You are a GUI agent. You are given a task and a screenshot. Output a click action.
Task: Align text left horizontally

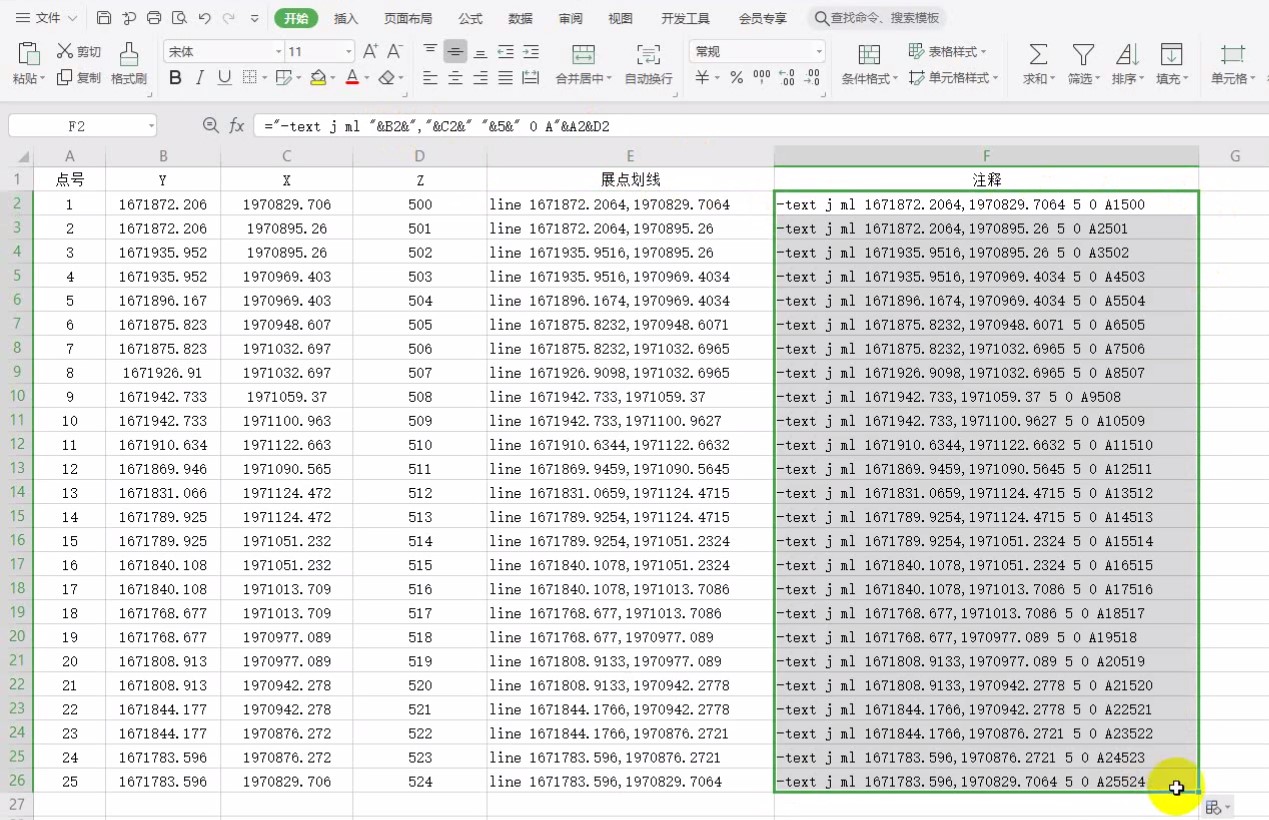[x=430, y=77]
